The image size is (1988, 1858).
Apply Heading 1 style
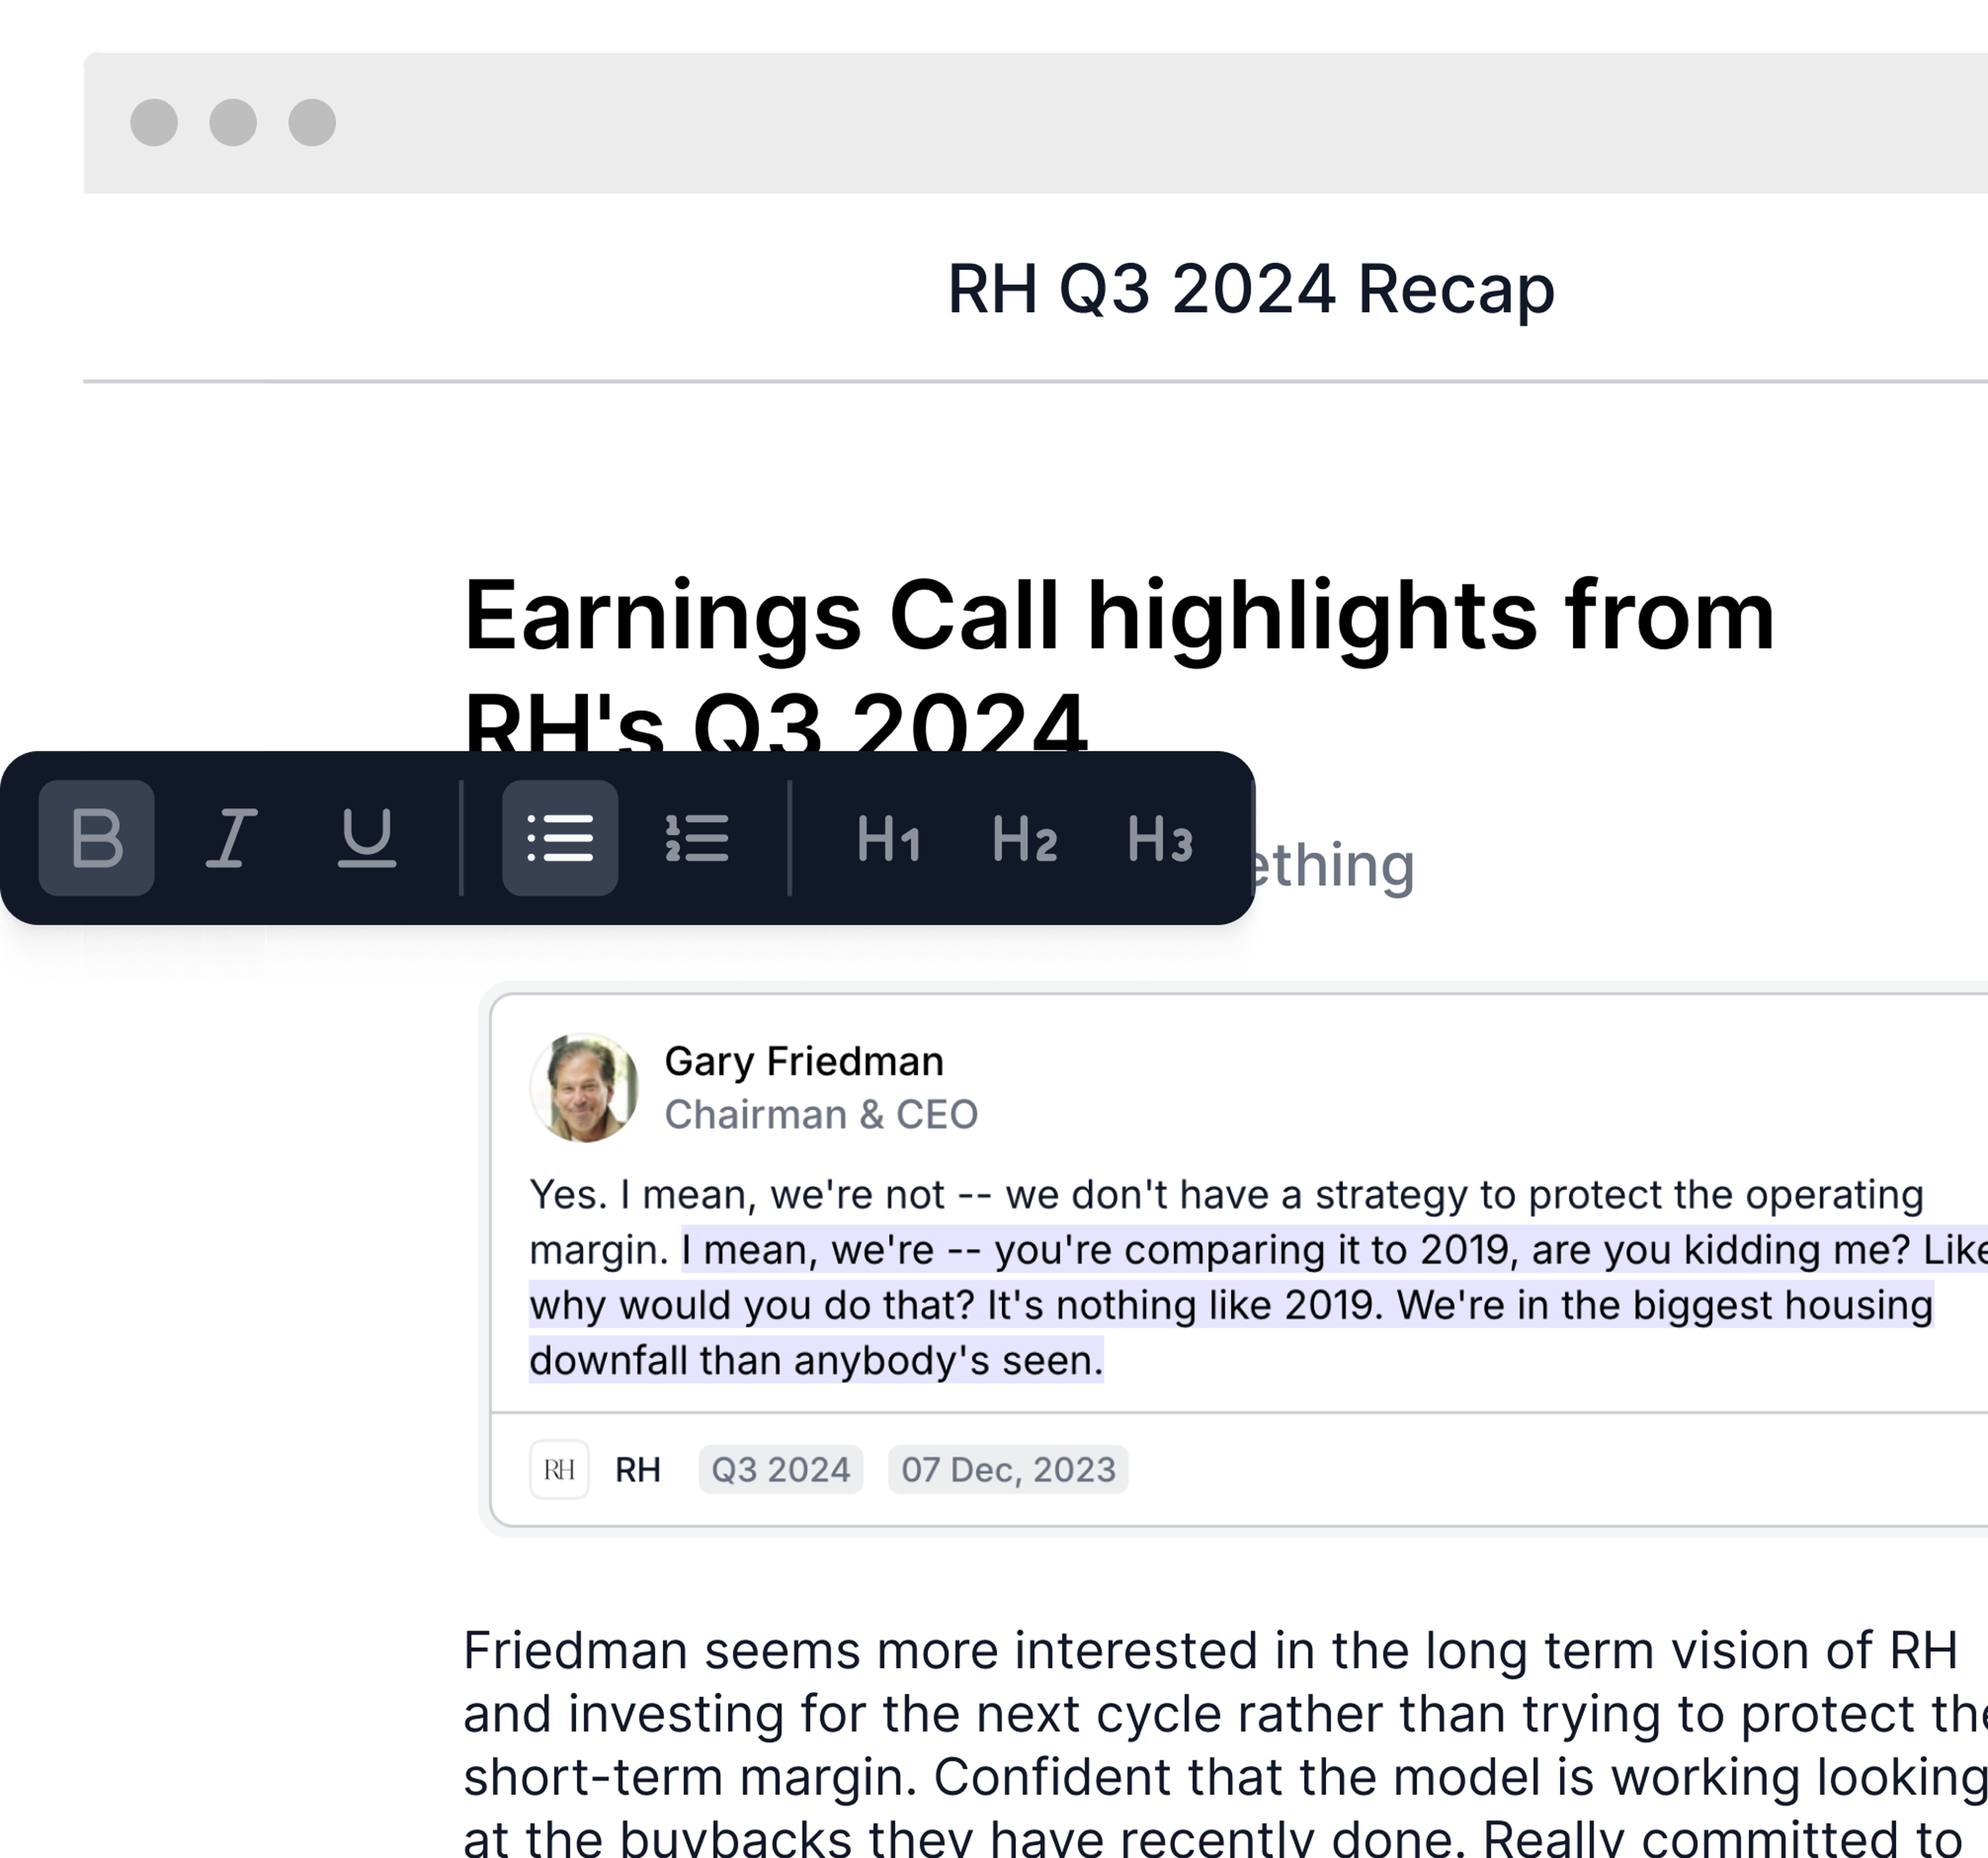(x=888, y=838)
